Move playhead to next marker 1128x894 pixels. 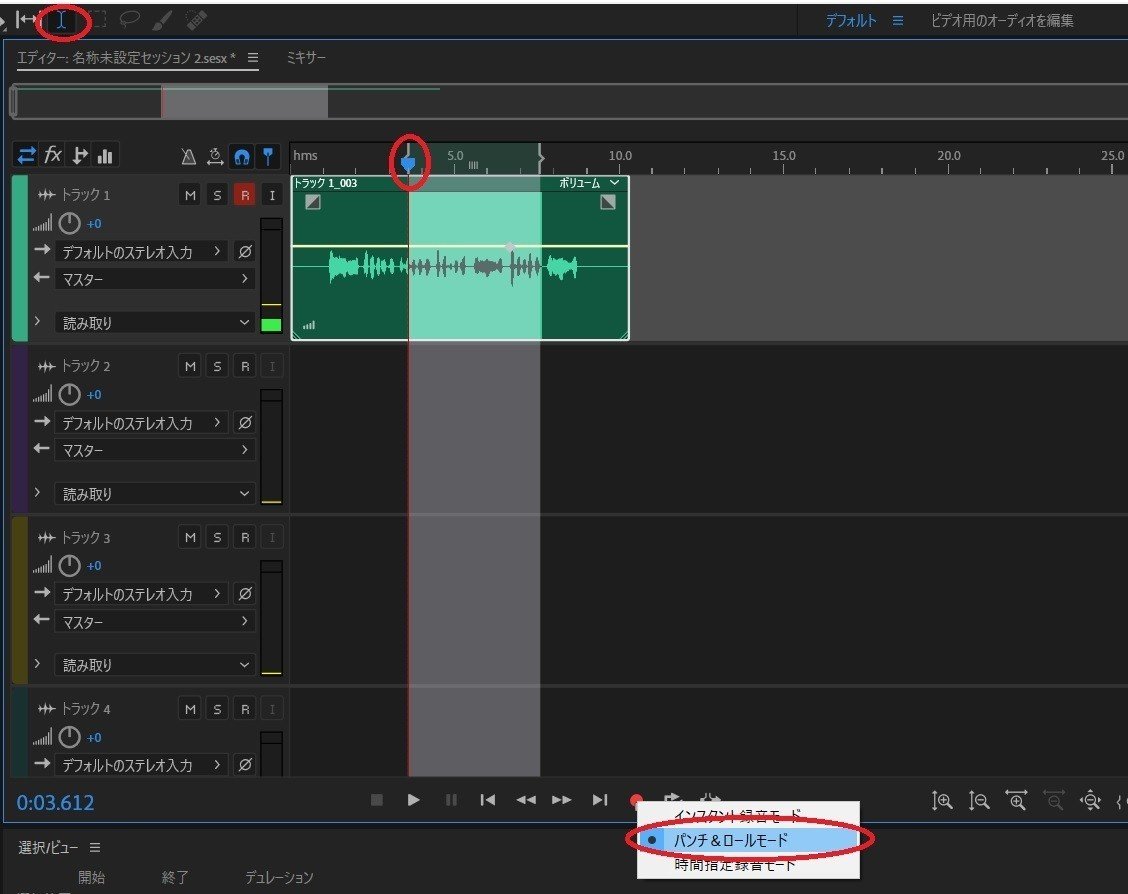(600, 800)
